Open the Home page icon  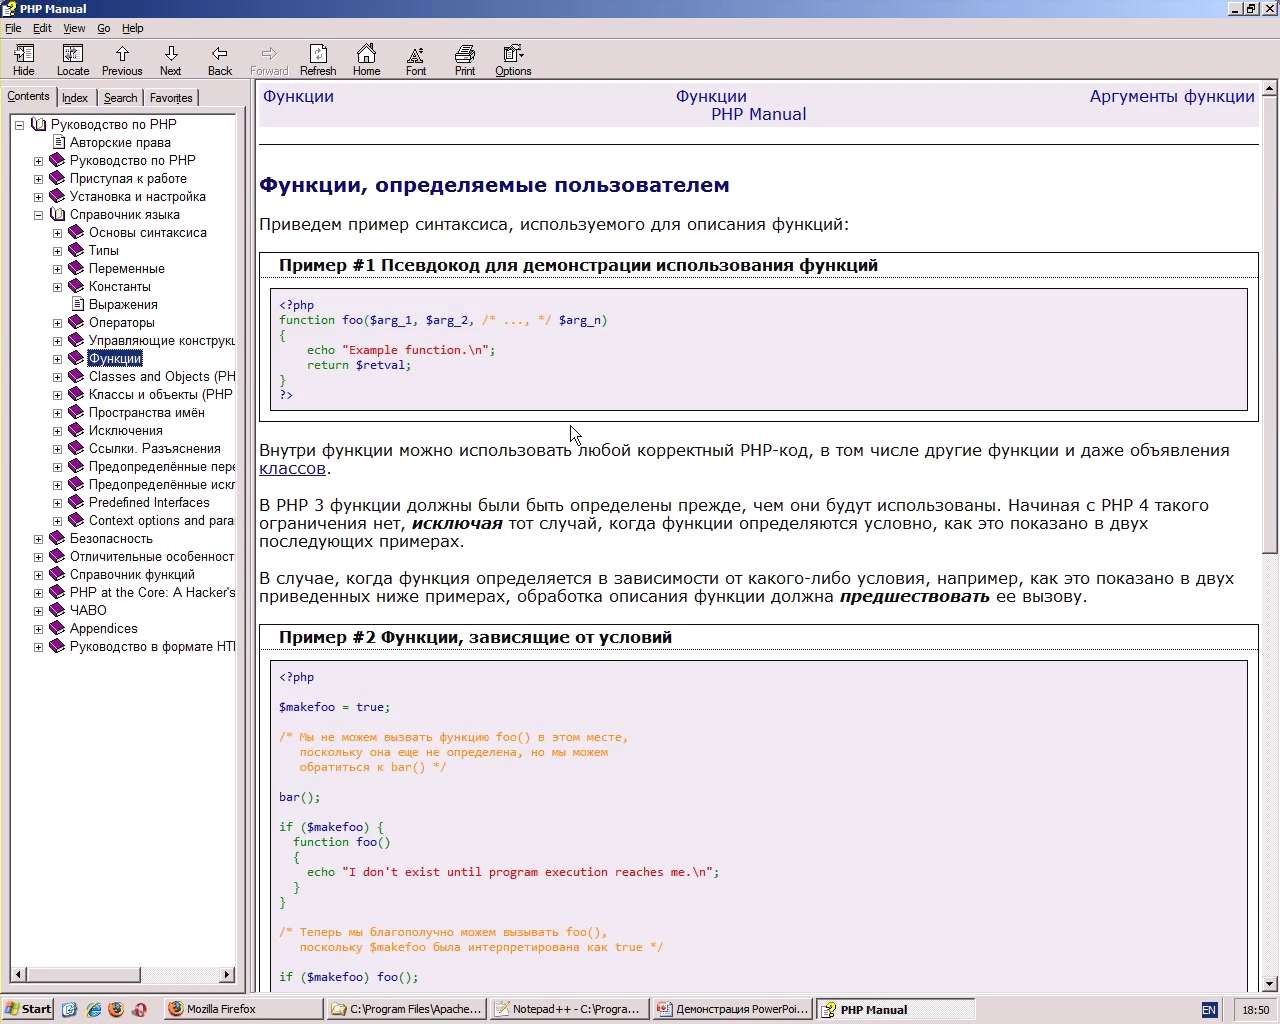point(367,60)
